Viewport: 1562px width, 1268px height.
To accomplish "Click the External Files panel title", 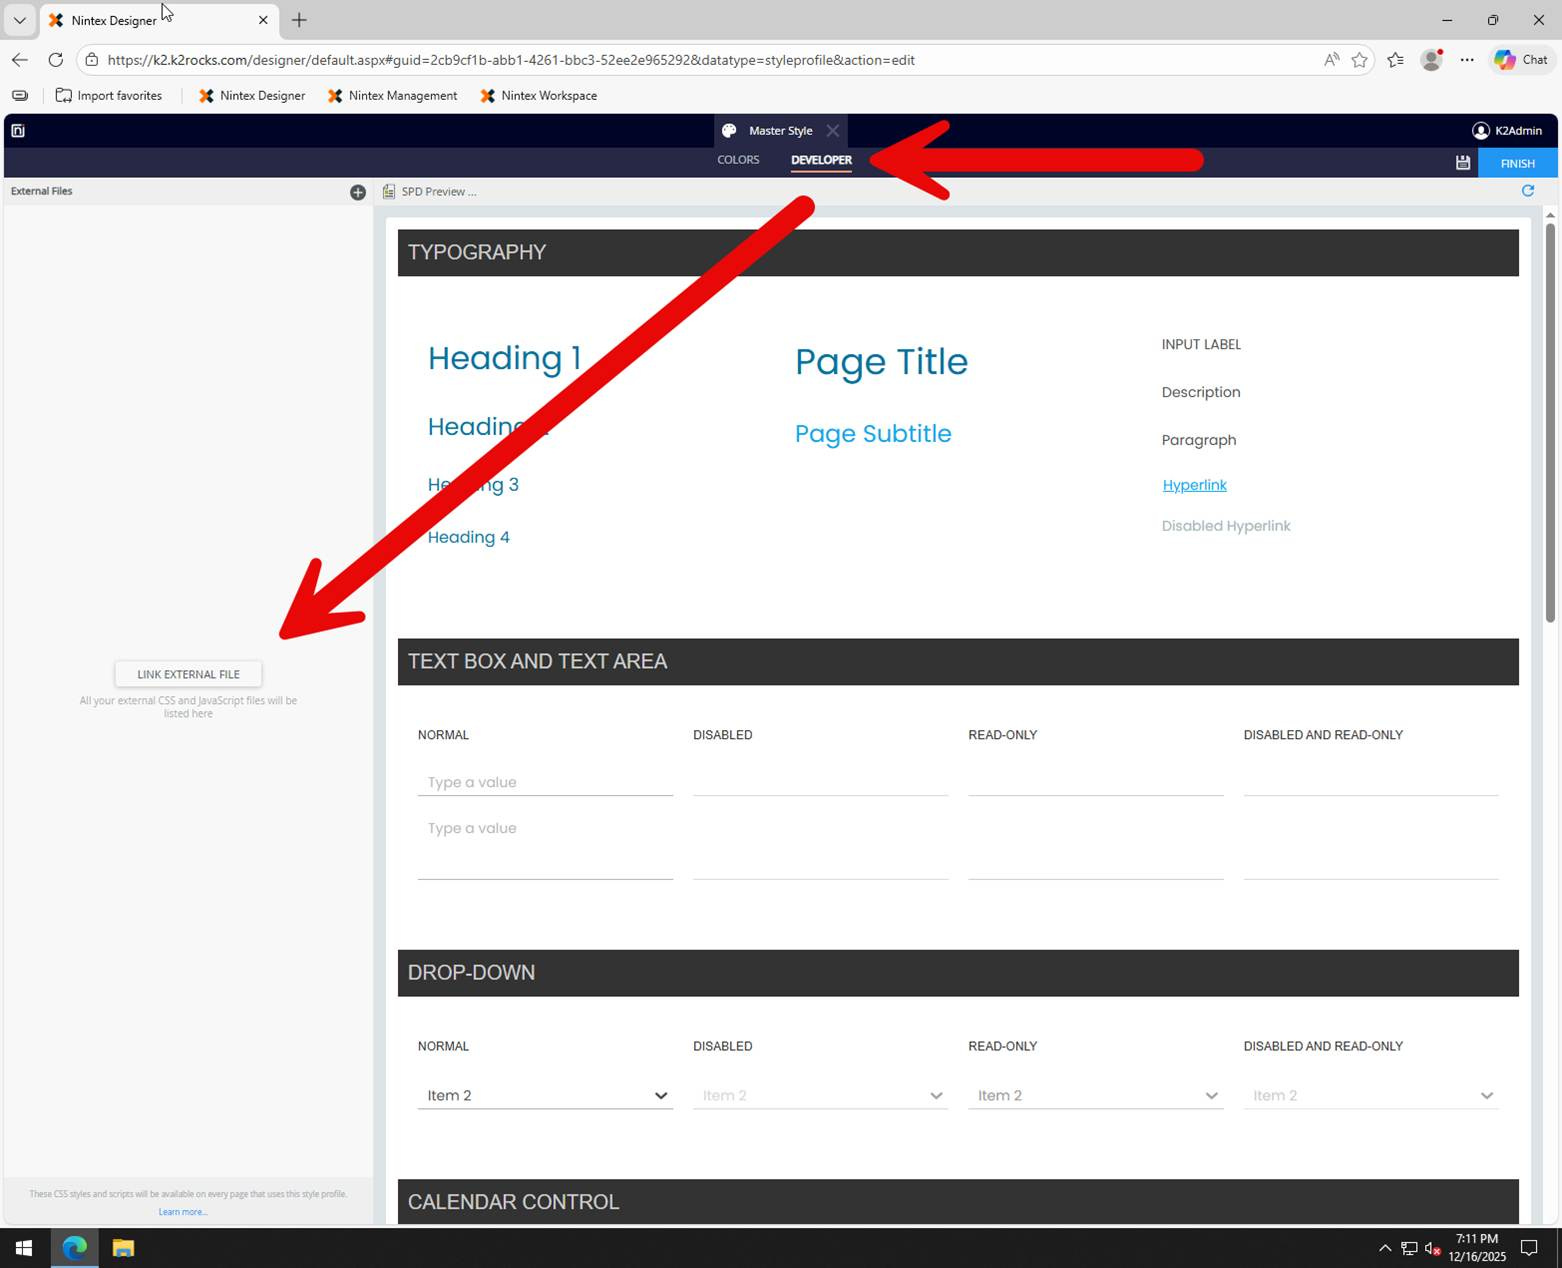I will point(42,191).
